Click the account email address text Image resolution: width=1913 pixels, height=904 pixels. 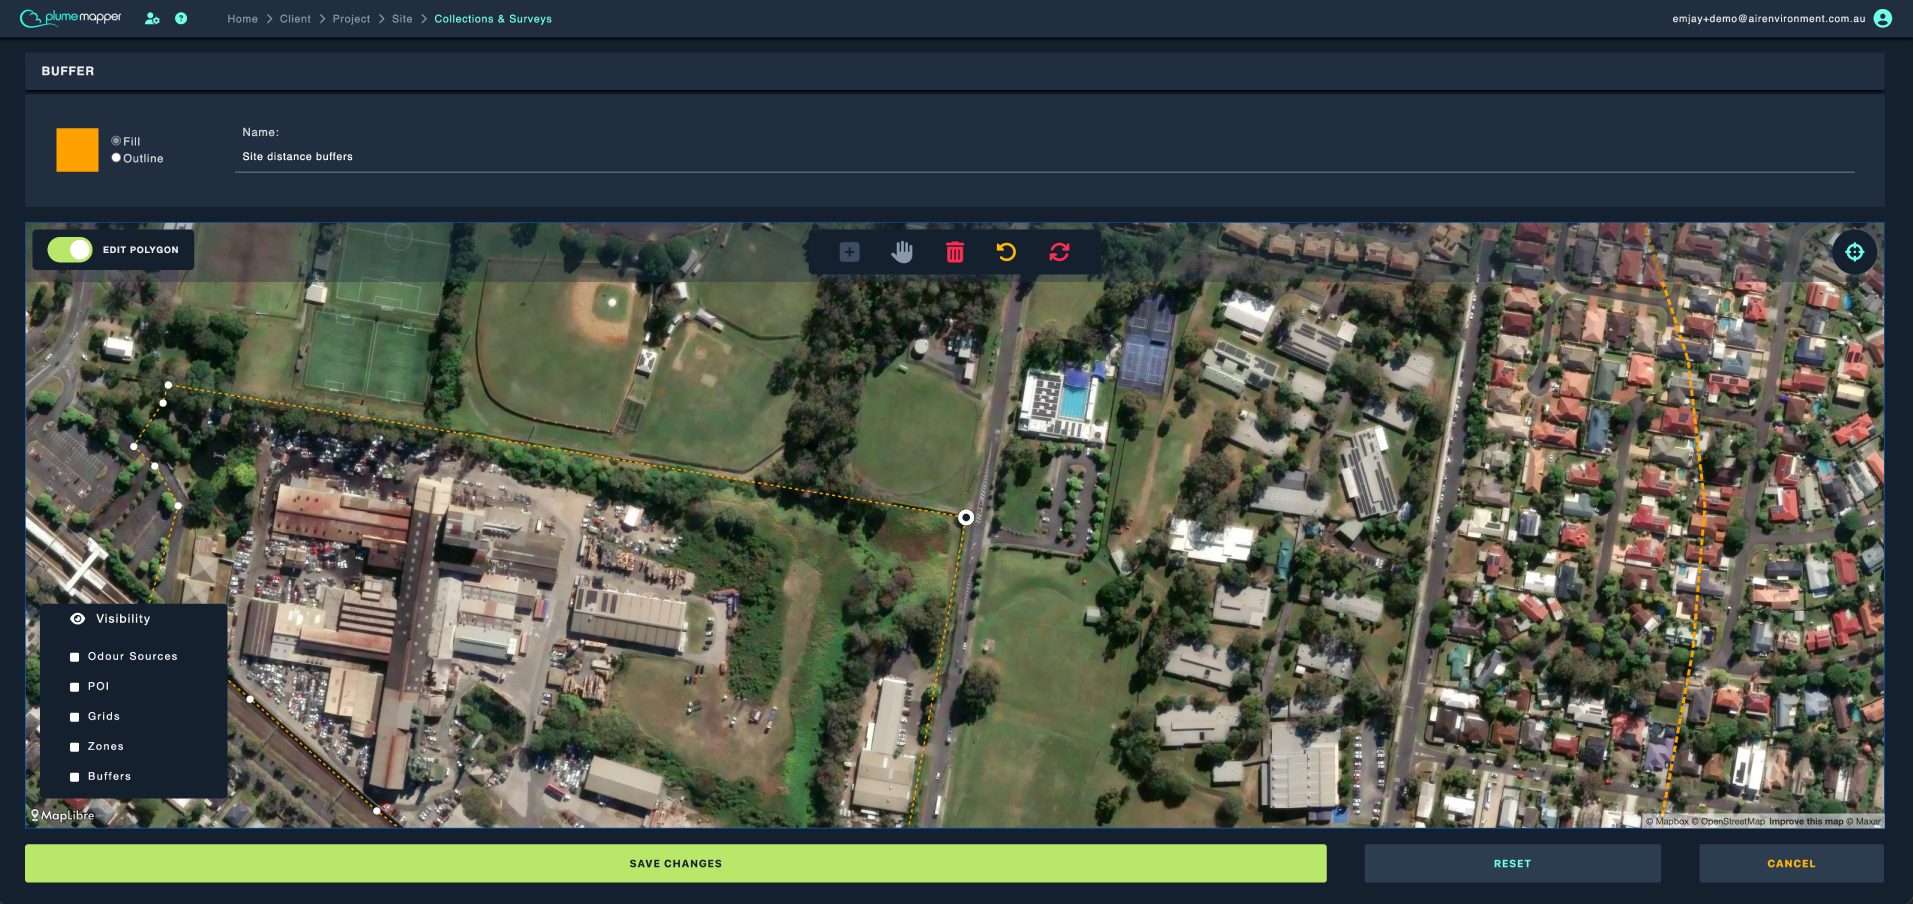coord(1768,19)
